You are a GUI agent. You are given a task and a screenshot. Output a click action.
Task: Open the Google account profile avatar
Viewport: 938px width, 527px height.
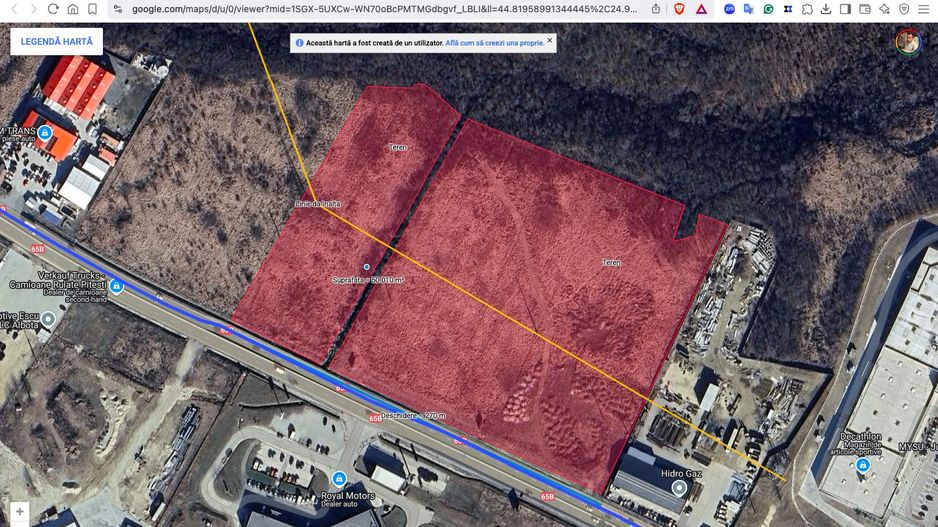click(x=908, y=42)
